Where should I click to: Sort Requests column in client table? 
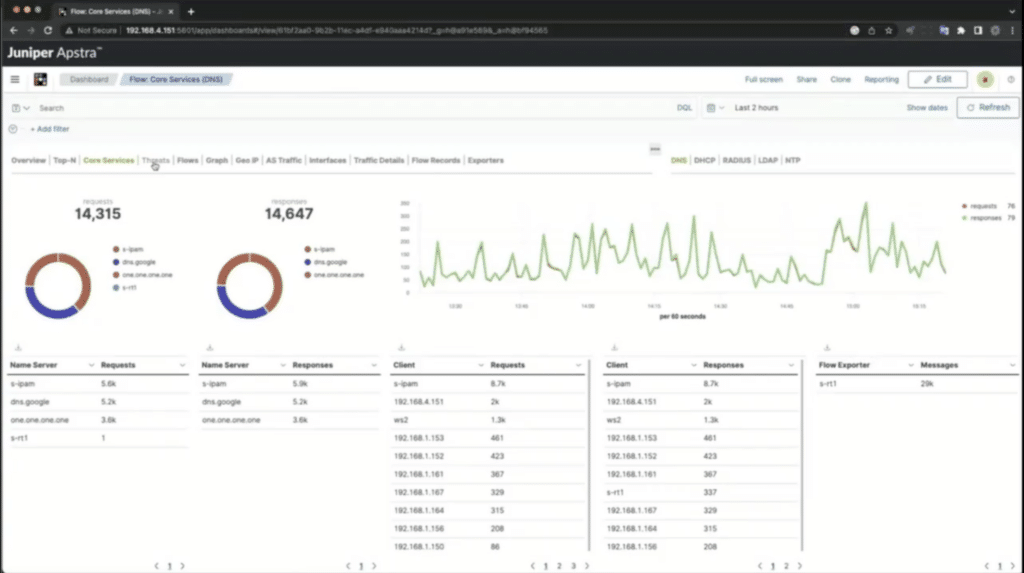[536, 365]
